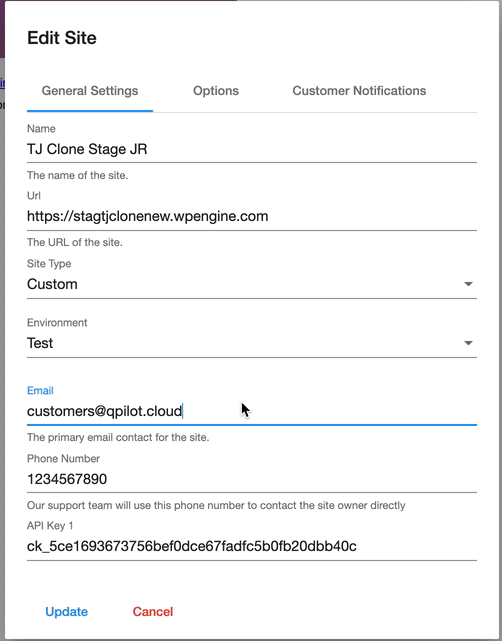The image size is (502, 641).
Task: Click the Cancel button
Action: point(153,612)
